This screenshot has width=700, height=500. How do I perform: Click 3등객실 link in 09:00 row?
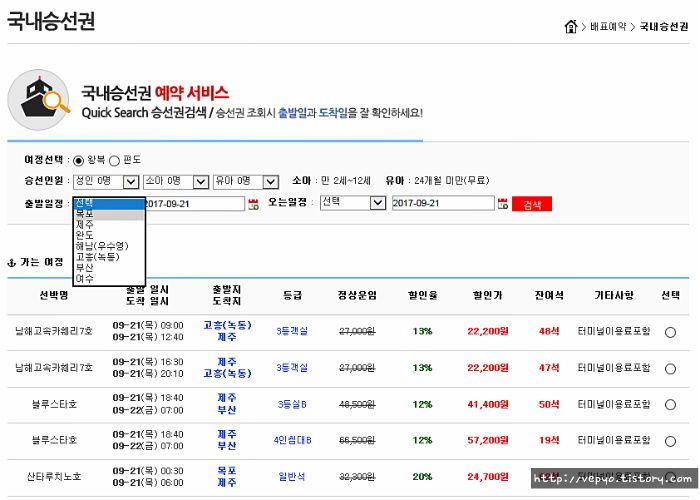point(292,331)
